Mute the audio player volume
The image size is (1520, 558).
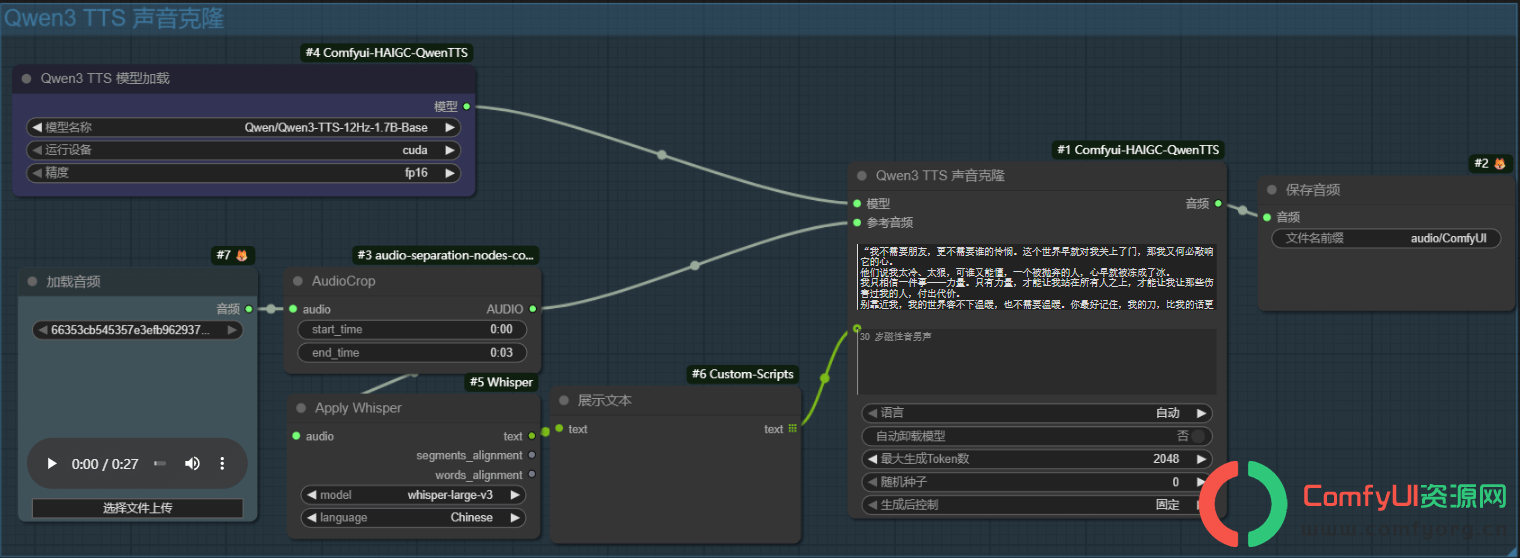coord(192,464)
